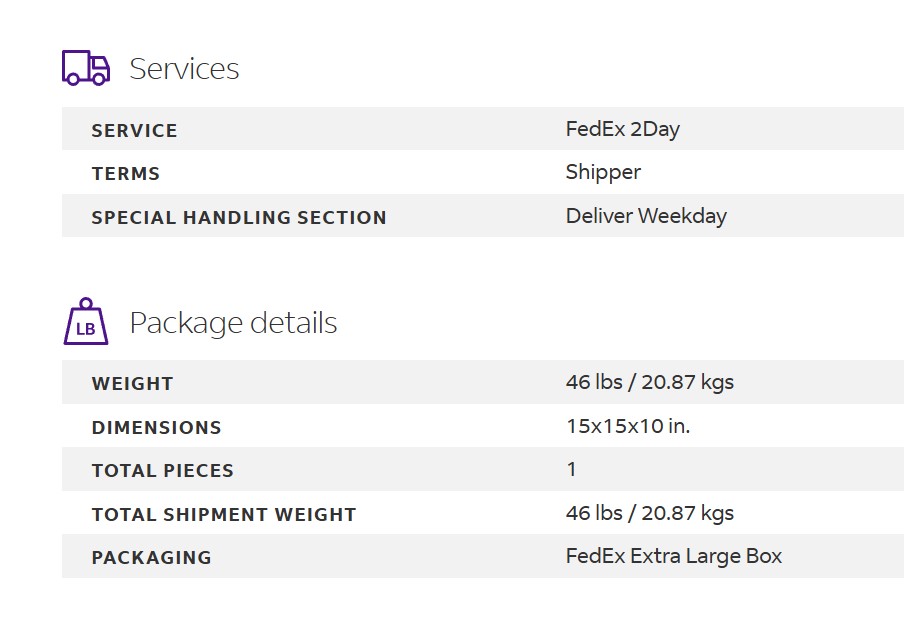Click the SERVICE row label
This screenshot has height=625, width=904.
coord(134,130)
